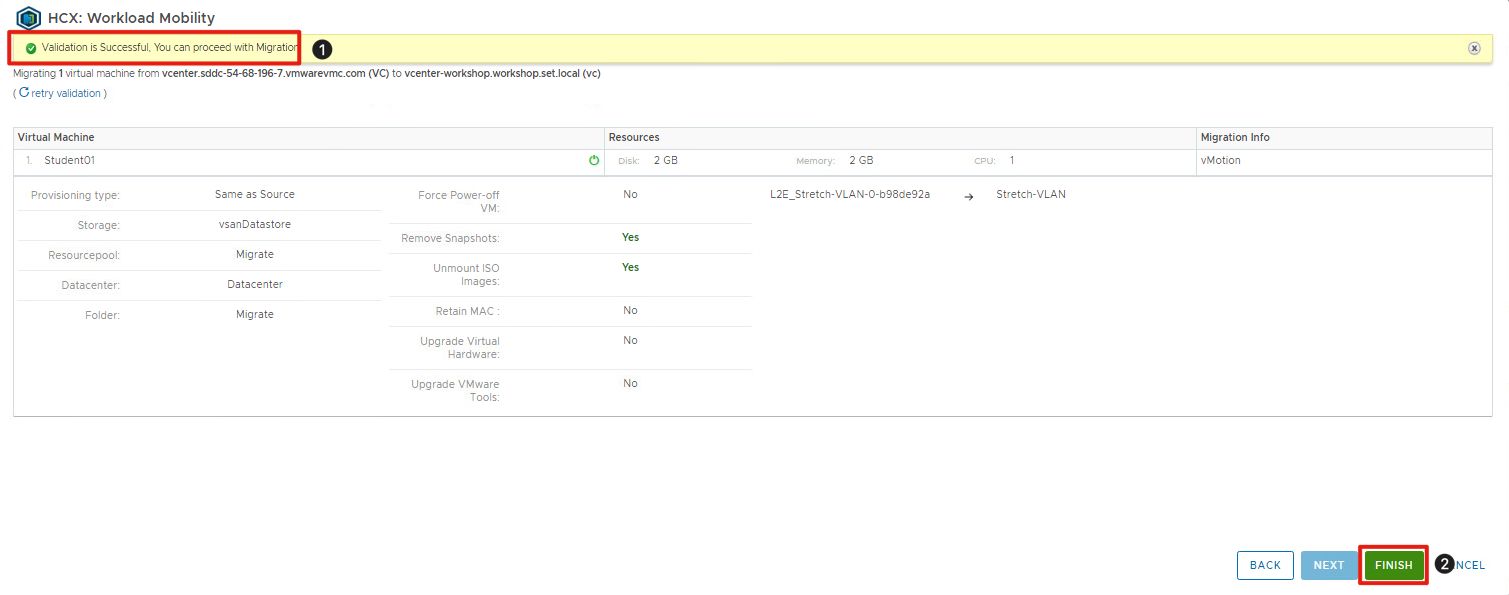The image size is (1509, 595).
Task: Click the numbered annotation marker 1
Action: pos(322,48)
